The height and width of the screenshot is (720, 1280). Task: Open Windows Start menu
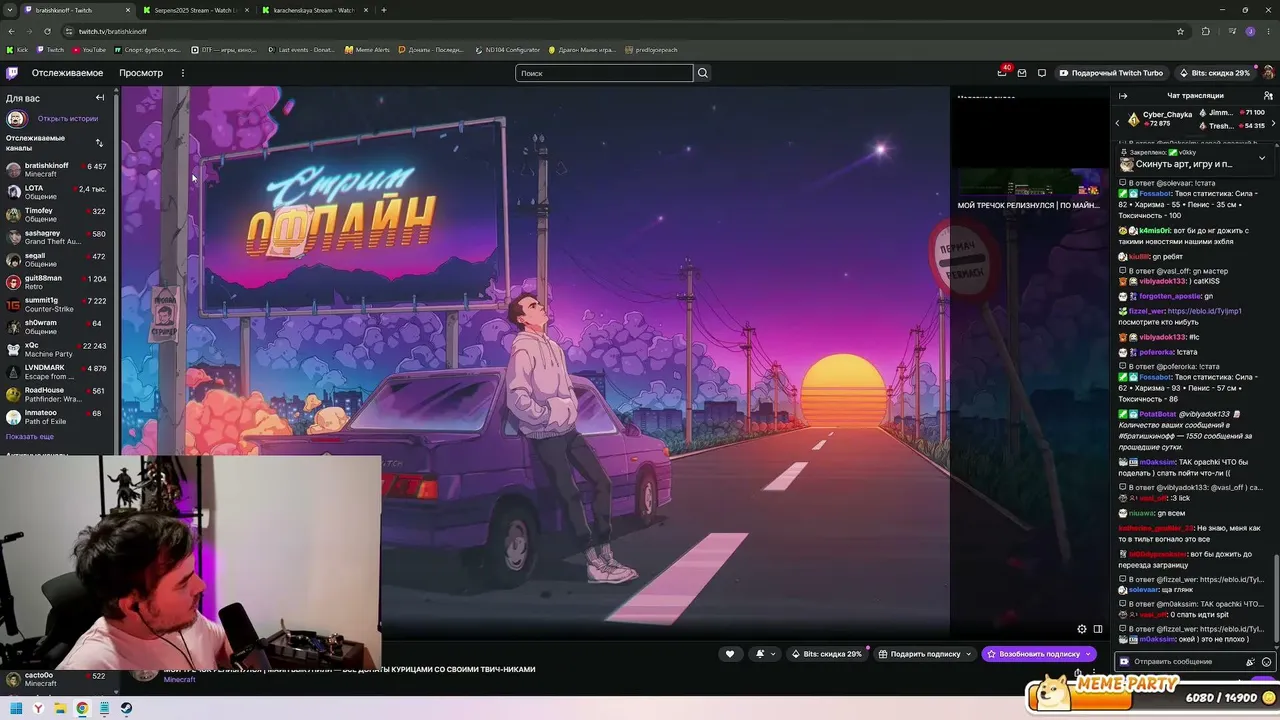click(x=15, y=708)
